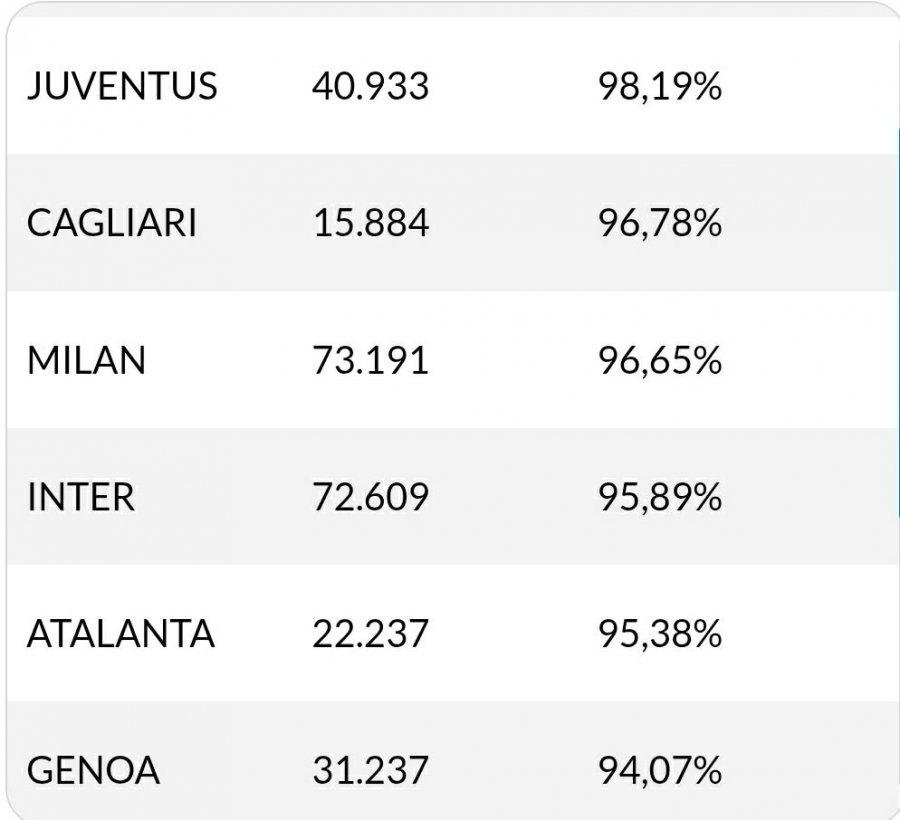The image size is (900, 820).
Task: Select the INTER team cell
Action: (x=80, y=497)
